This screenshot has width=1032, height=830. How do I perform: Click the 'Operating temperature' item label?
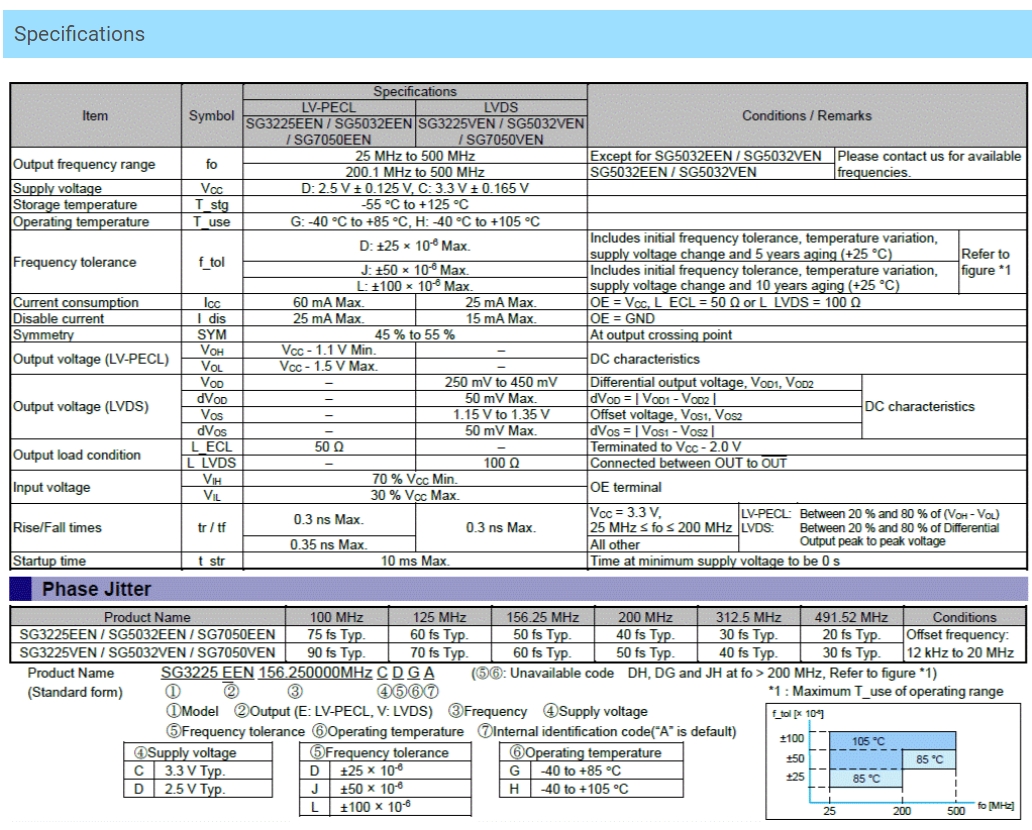(81, 222)
